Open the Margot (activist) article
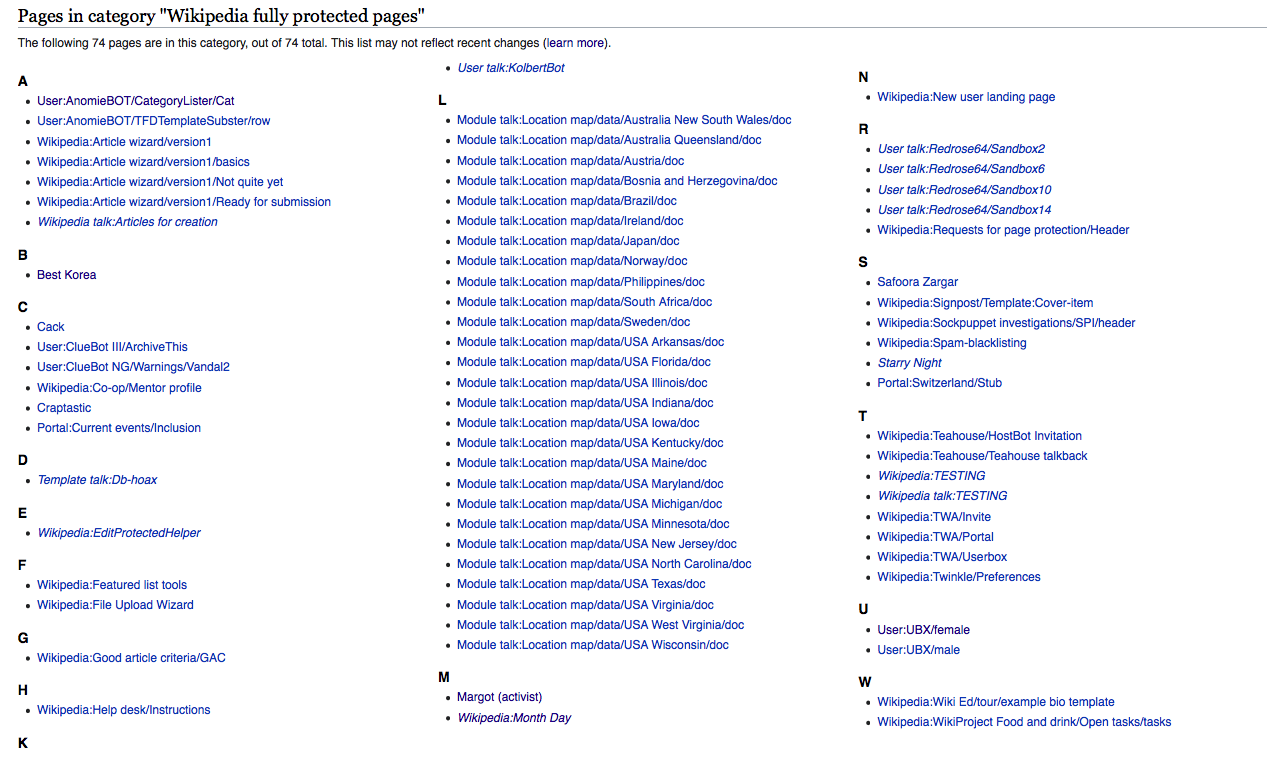 [499, 697]
